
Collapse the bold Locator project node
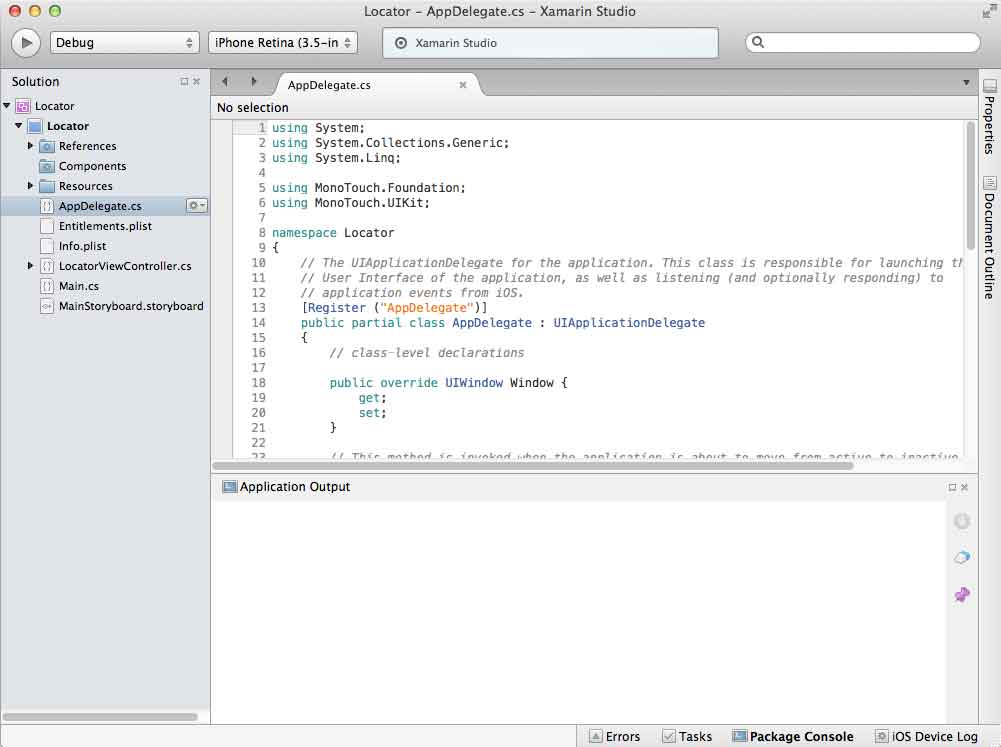tap(19, 126)
